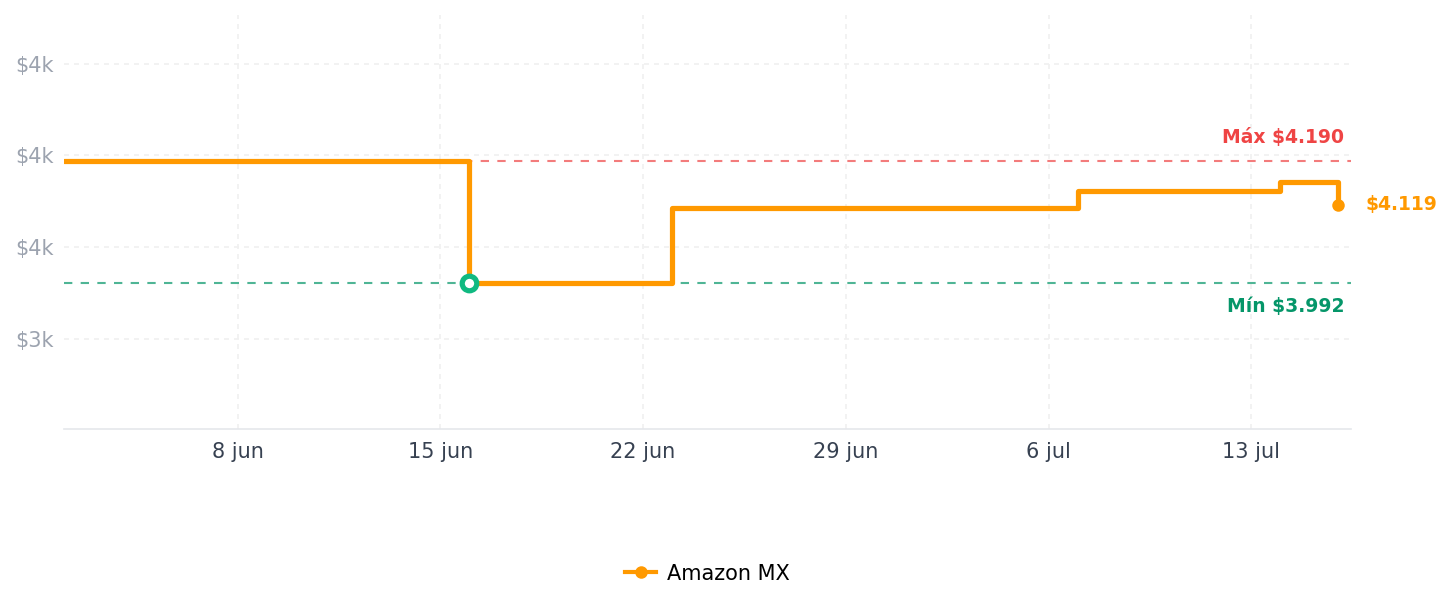Screen dimensions: 1452x607
Task: Select the 8 jun axis date label
Action: point(238,452)
